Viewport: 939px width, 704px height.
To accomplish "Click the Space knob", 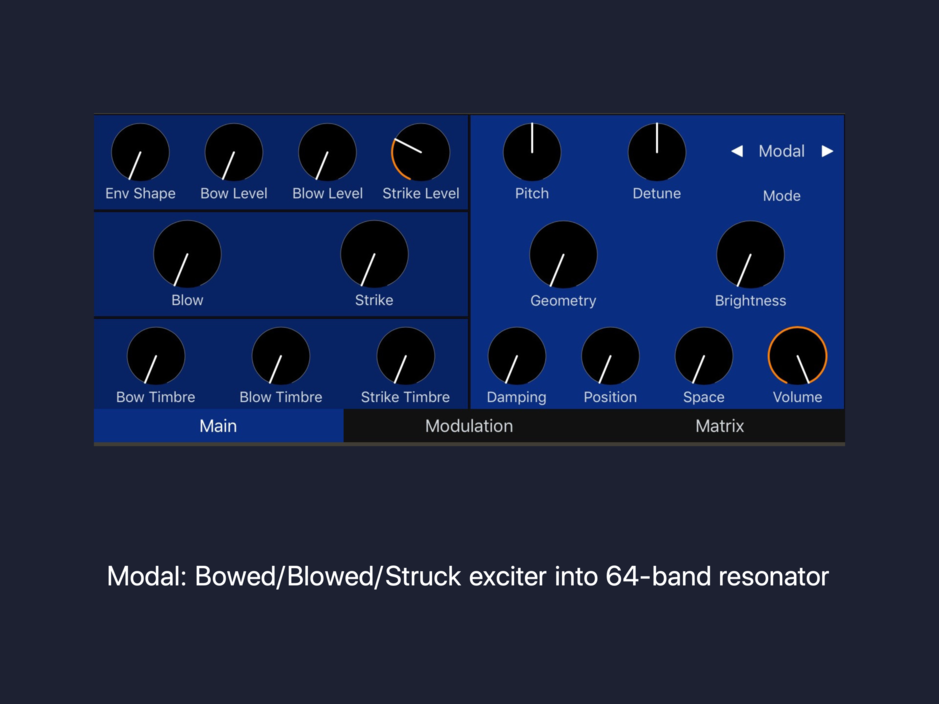I will 704,356.
